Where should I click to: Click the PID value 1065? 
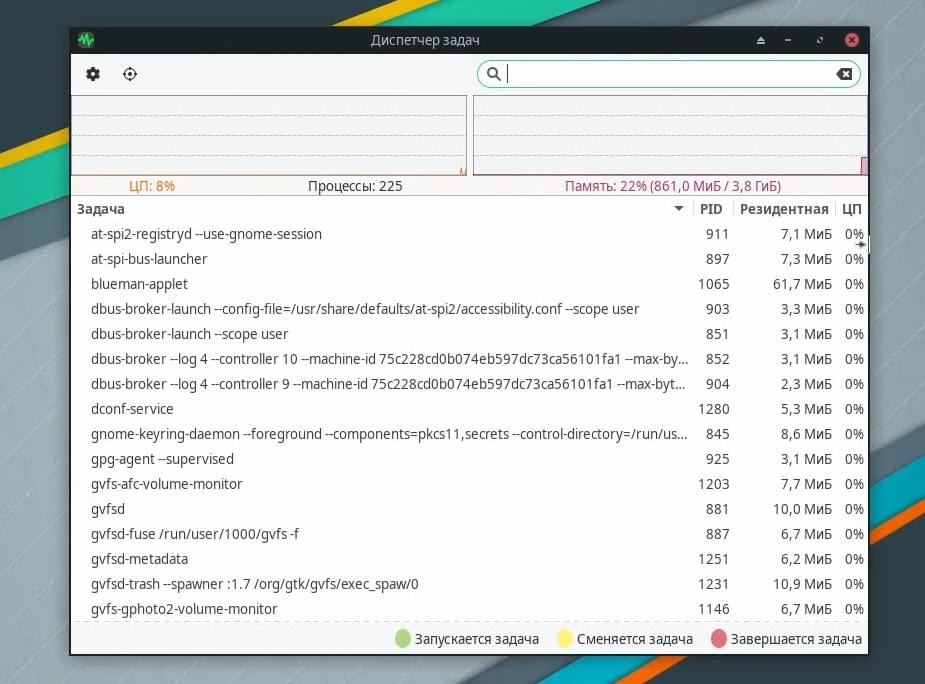(714, 284)
